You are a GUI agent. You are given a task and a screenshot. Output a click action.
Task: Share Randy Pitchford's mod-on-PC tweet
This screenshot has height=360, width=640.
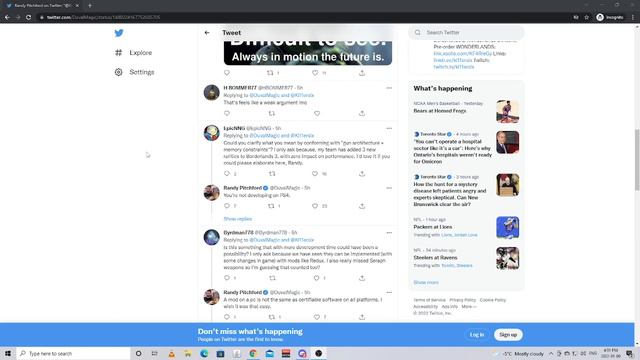point(362,317)
